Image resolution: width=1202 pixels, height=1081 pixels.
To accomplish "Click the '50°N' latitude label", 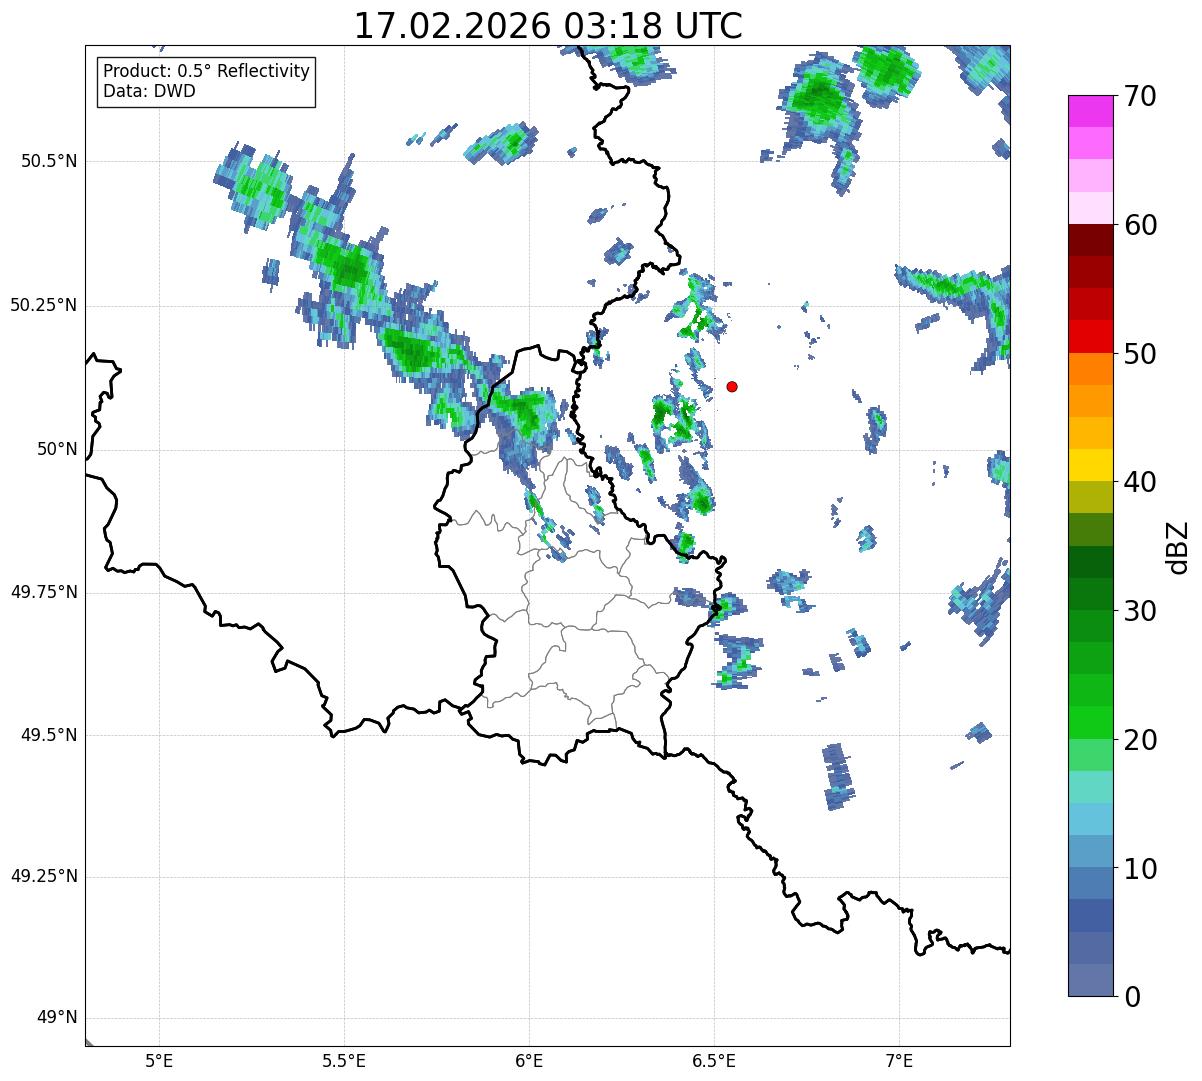I will click(x=57, y=449).
